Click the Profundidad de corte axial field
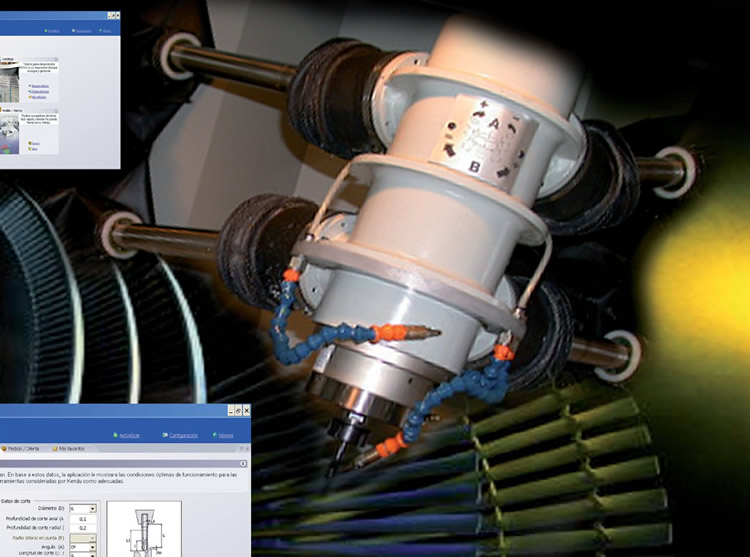This screenshot has height=557, width=750. (83, 519)
